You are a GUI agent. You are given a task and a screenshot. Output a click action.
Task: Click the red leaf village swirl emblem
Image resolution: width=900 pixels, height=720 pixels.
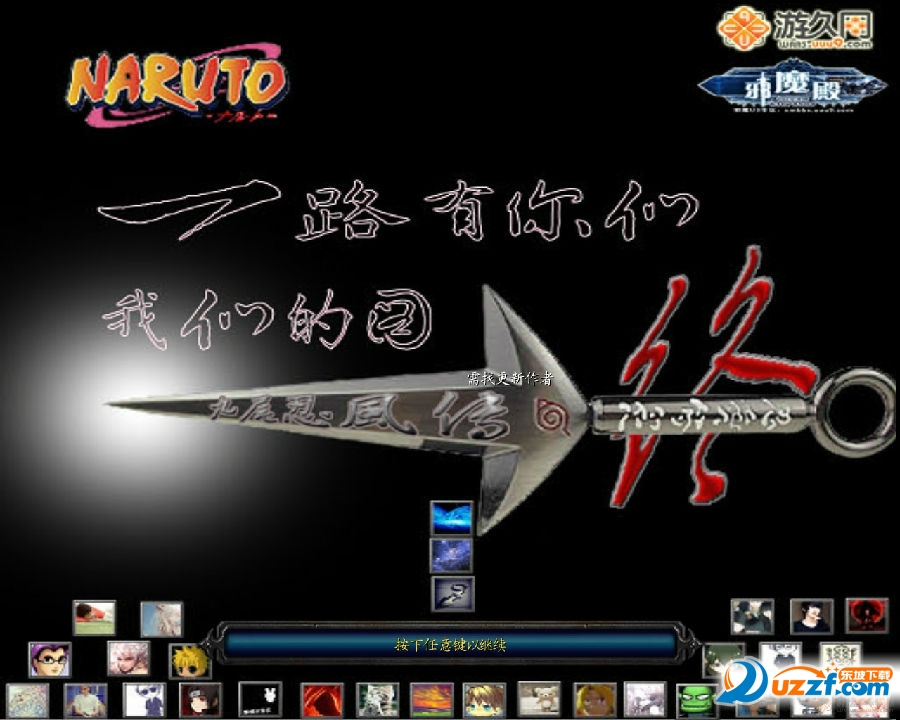click(x=553, y=415)
